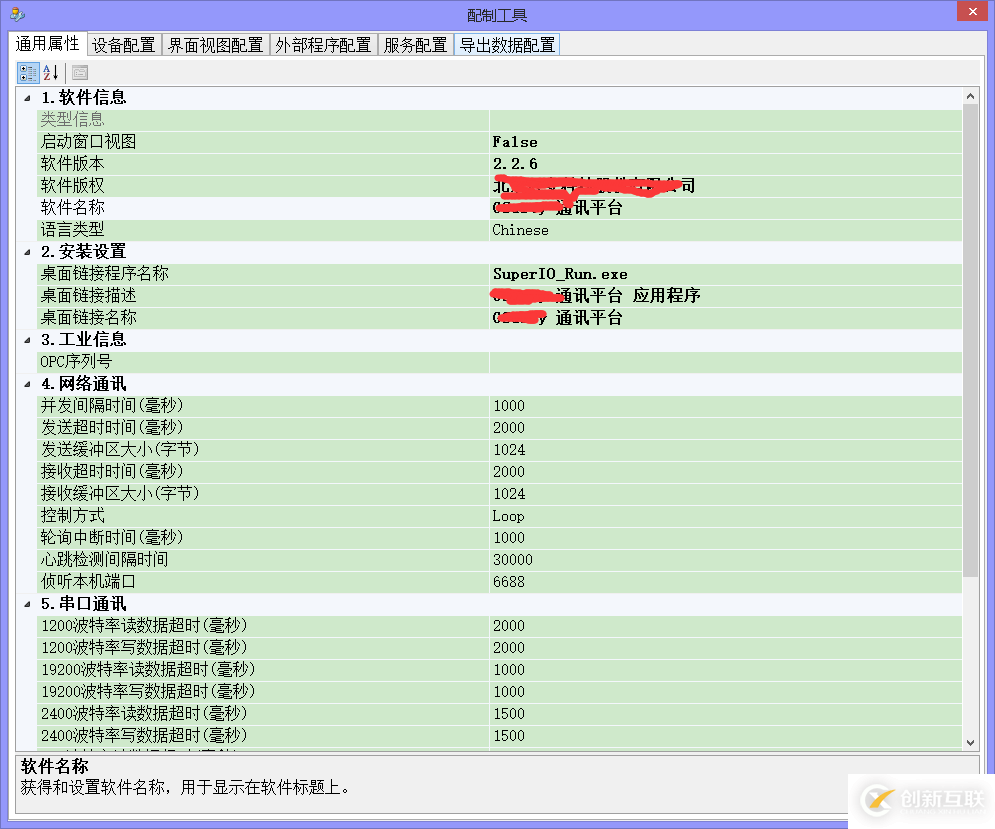This screenshot has width=995, height=829.
Task: Edit 发送缓冲区大小 value 1024
Action: pos(726,450)
